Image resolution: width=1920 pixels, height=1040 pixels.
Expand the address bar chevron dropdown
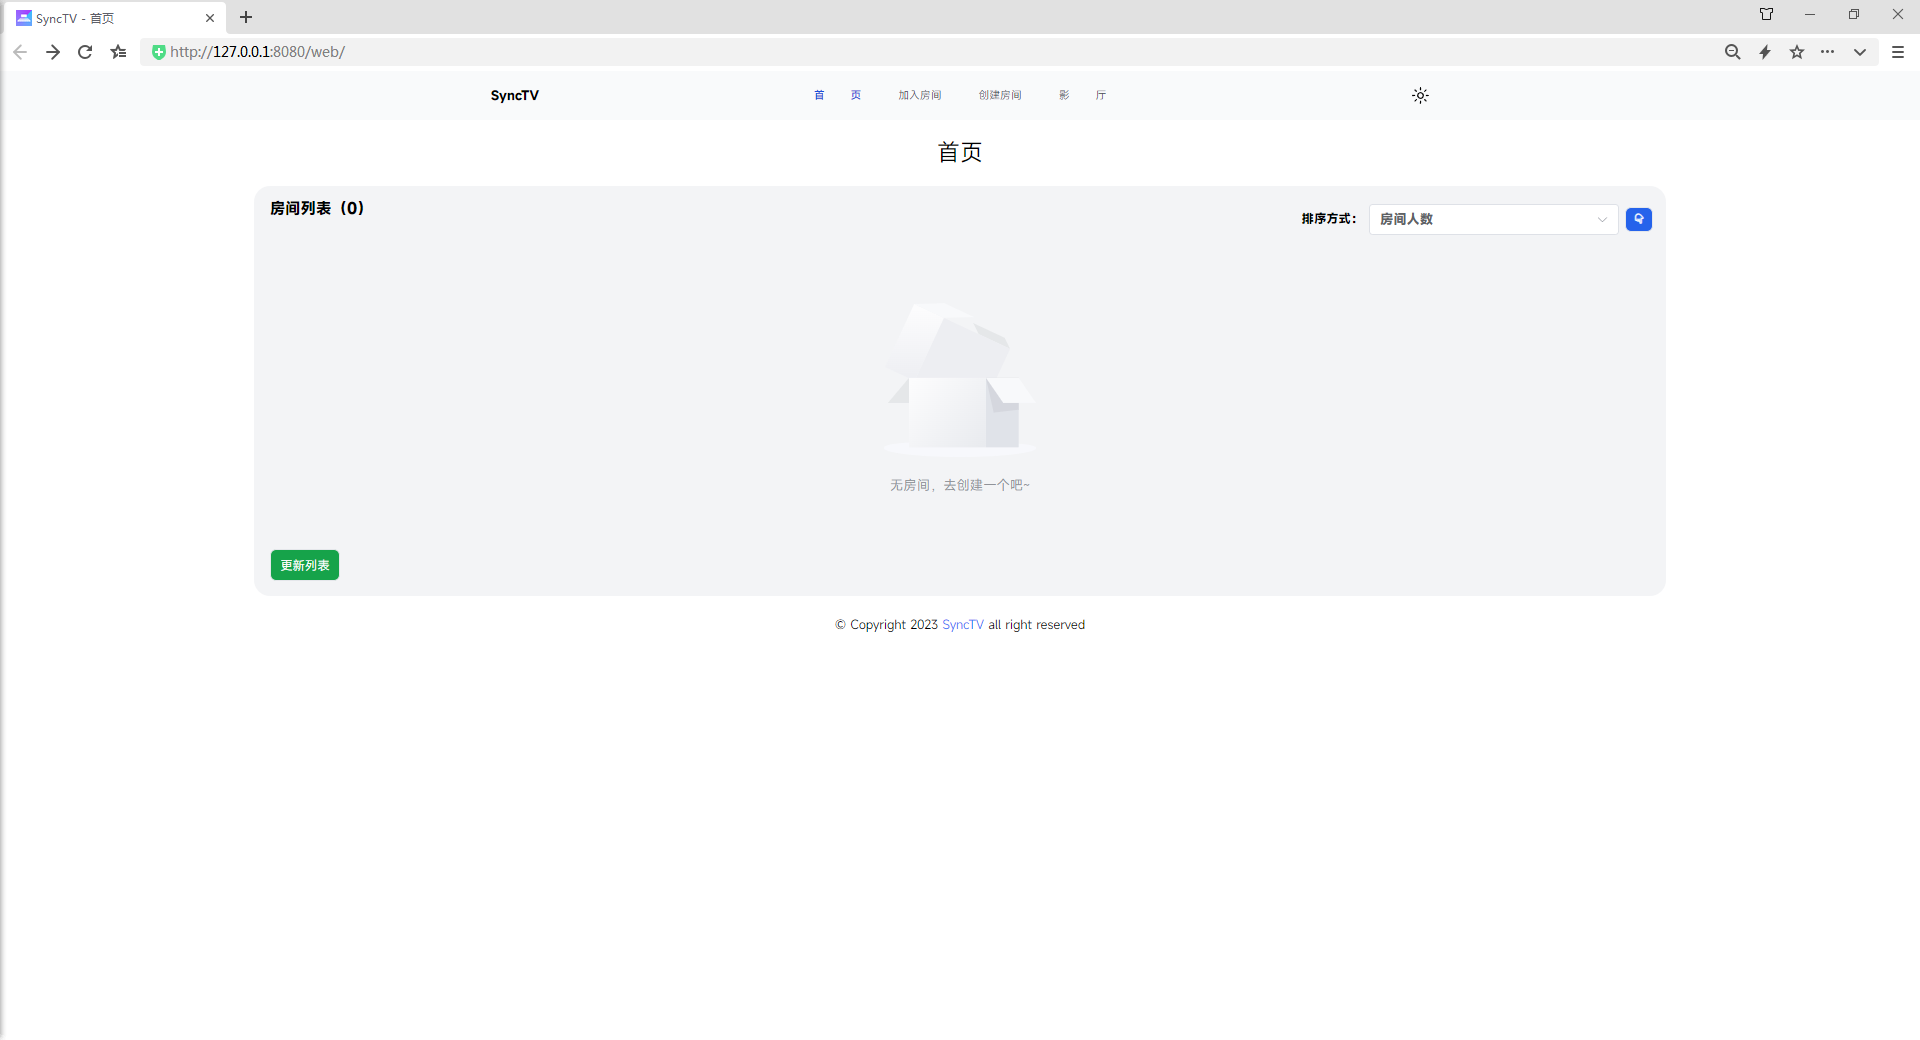point(1860,52)
